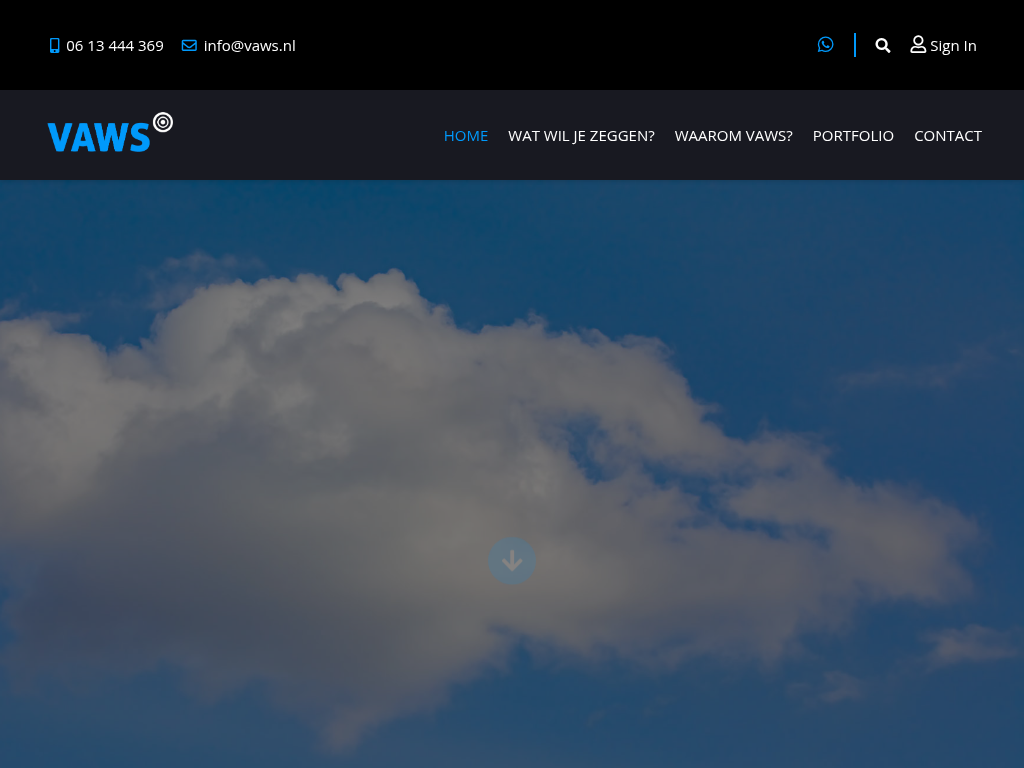1024x768 pixels.
Task: Select WAAROM VAWS? in the navigation
Action: point(733,136)
